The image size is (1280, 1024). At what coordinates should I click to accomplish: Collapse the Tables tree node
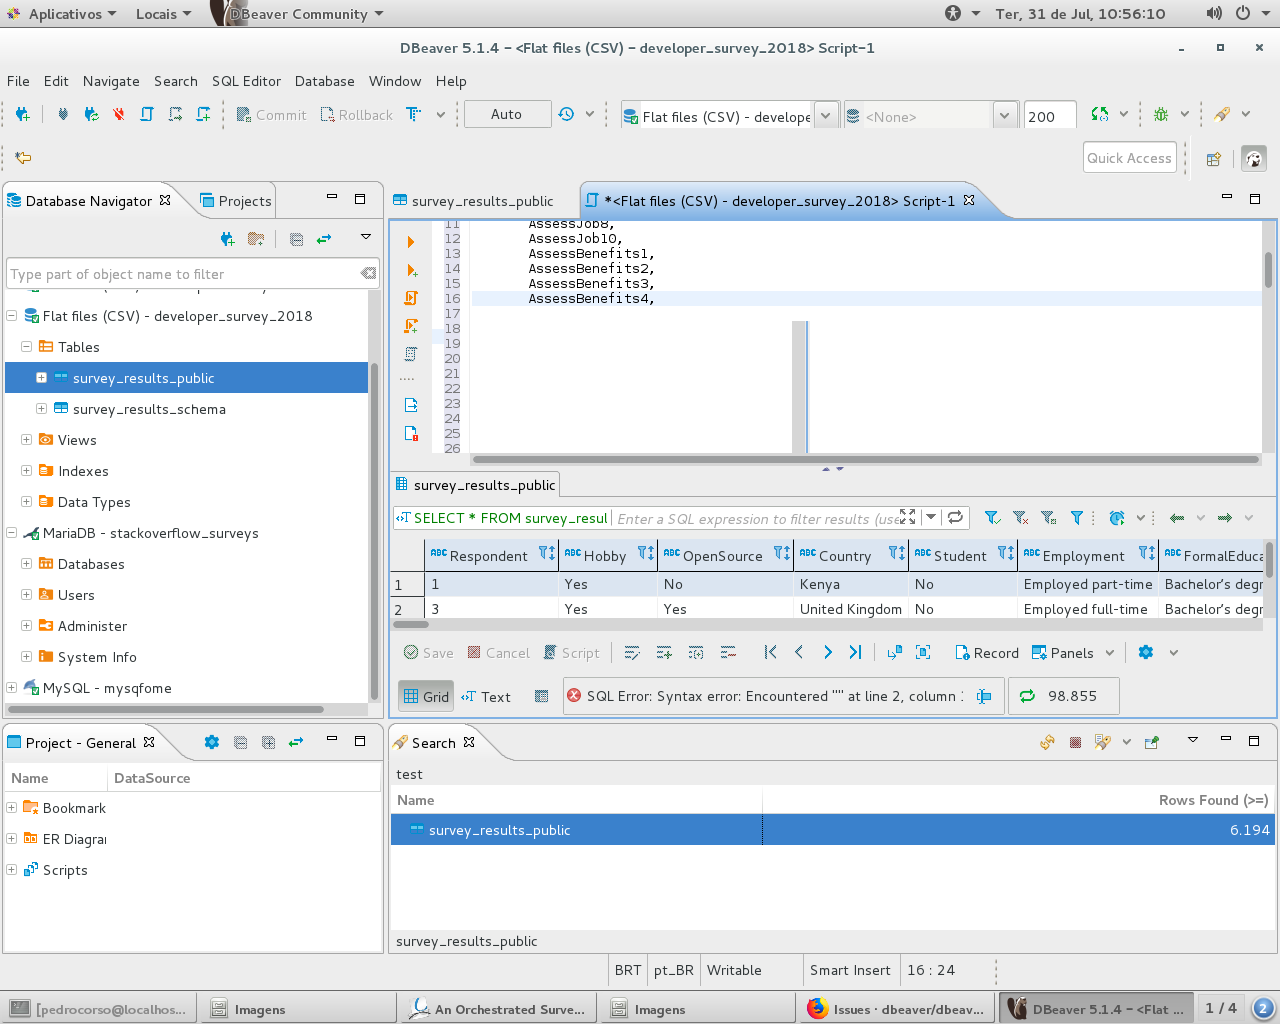(26, 346)
